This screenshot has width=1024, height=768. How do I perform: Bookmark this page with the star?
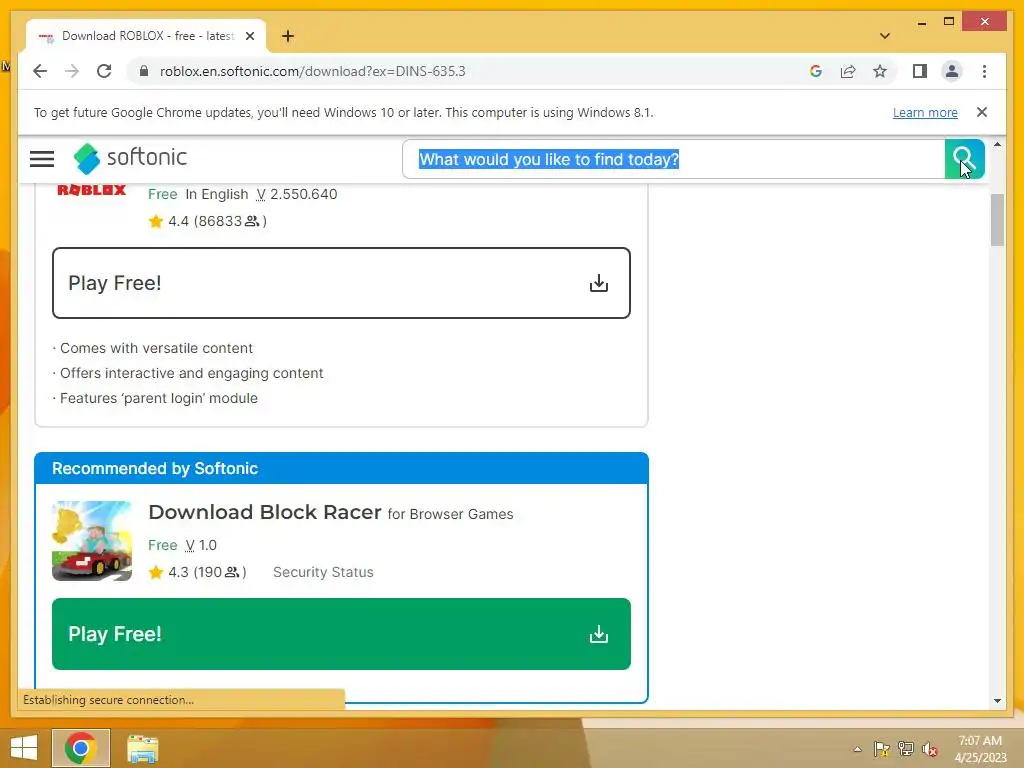pyautogui.click(x=880, y=71)
